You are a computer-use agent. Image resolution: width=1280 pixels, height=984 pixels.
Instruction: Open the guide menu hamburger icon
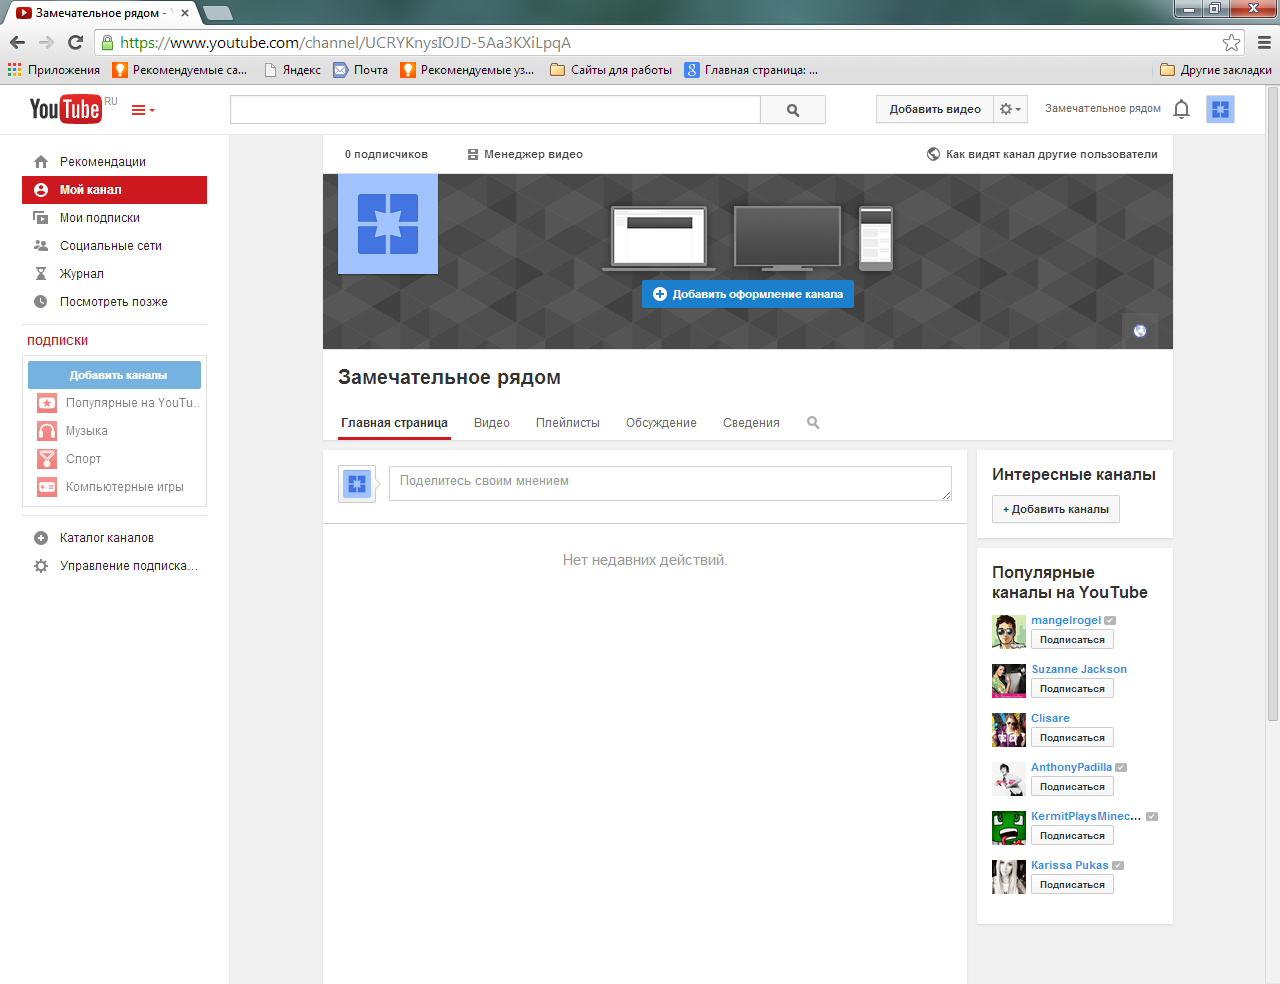pos(143,110)
